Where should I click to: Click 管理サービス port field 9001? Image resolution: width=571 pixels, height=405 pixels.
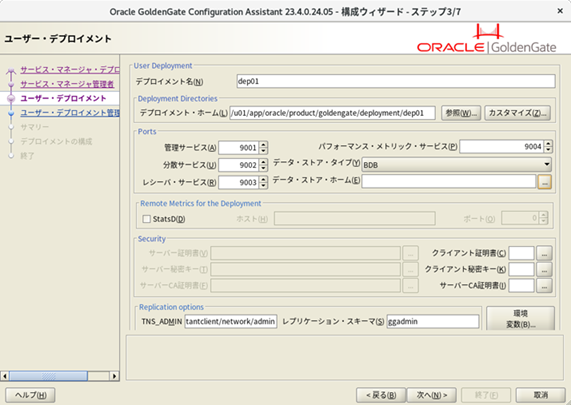pos(239,148)
